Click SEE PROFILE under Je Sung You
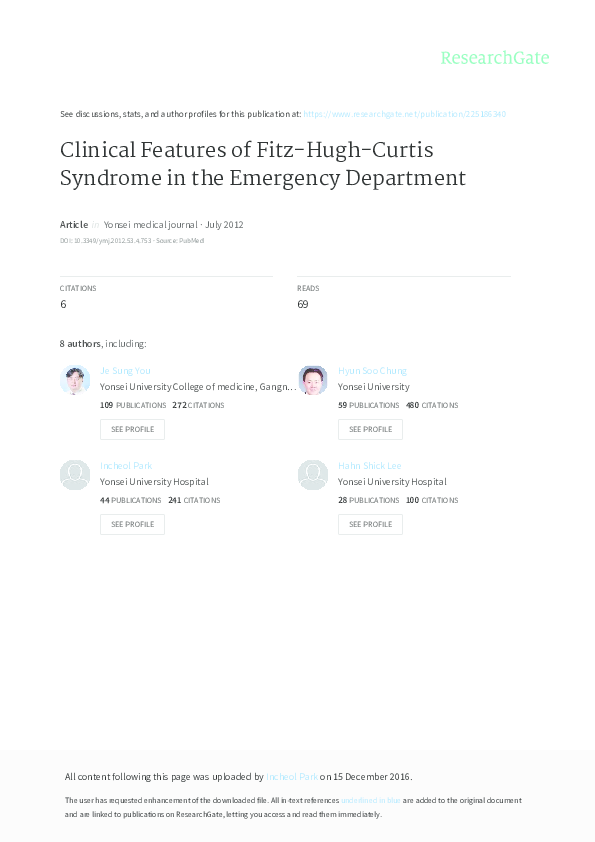Screen dimensions: 595x842 (x=132, y=429)
